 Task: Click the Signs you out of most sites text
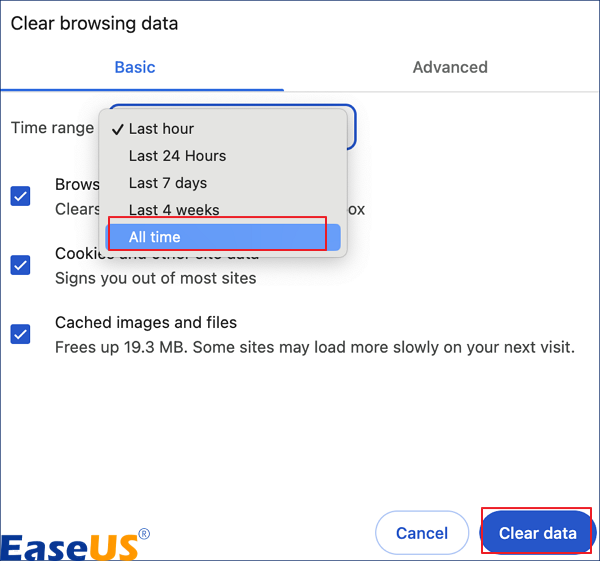pos(155,278)
